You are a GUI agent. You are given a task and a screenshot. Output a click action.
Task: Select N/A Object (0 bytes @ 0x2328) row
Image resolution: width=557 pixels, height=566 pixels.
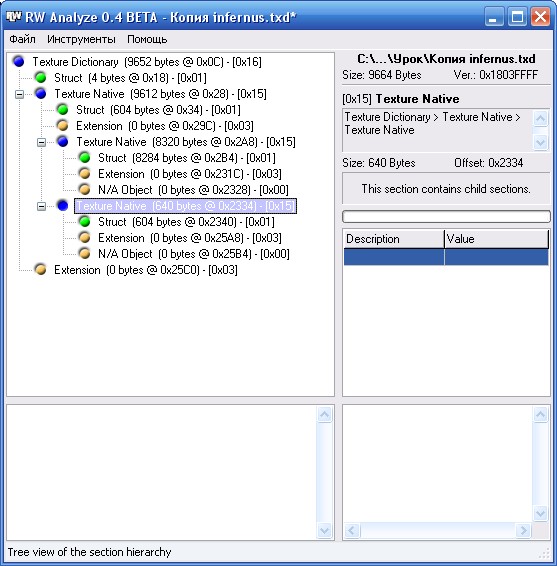coord(193,190)
